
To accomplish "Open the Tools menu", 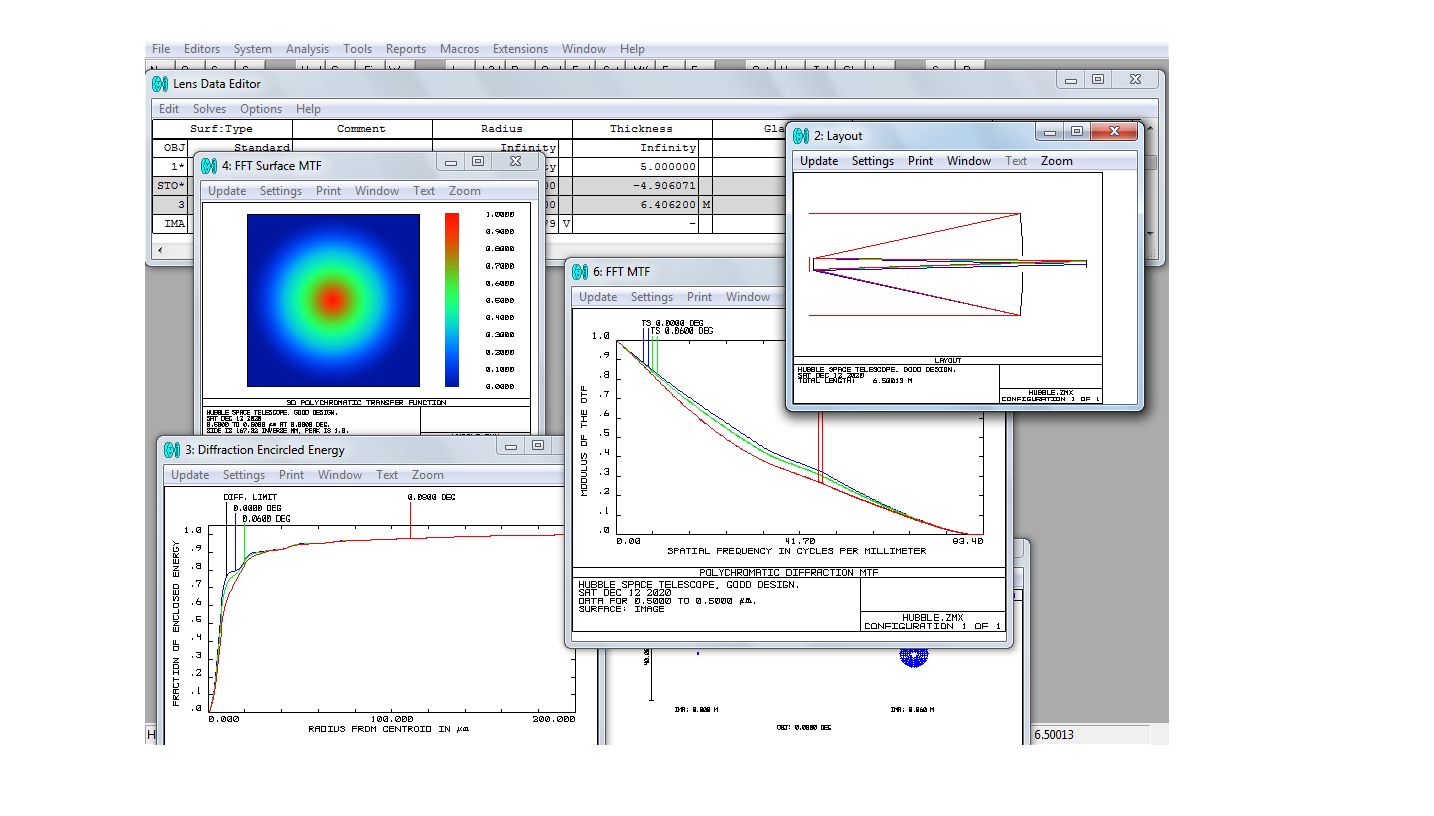I will (x=357, y=49).
